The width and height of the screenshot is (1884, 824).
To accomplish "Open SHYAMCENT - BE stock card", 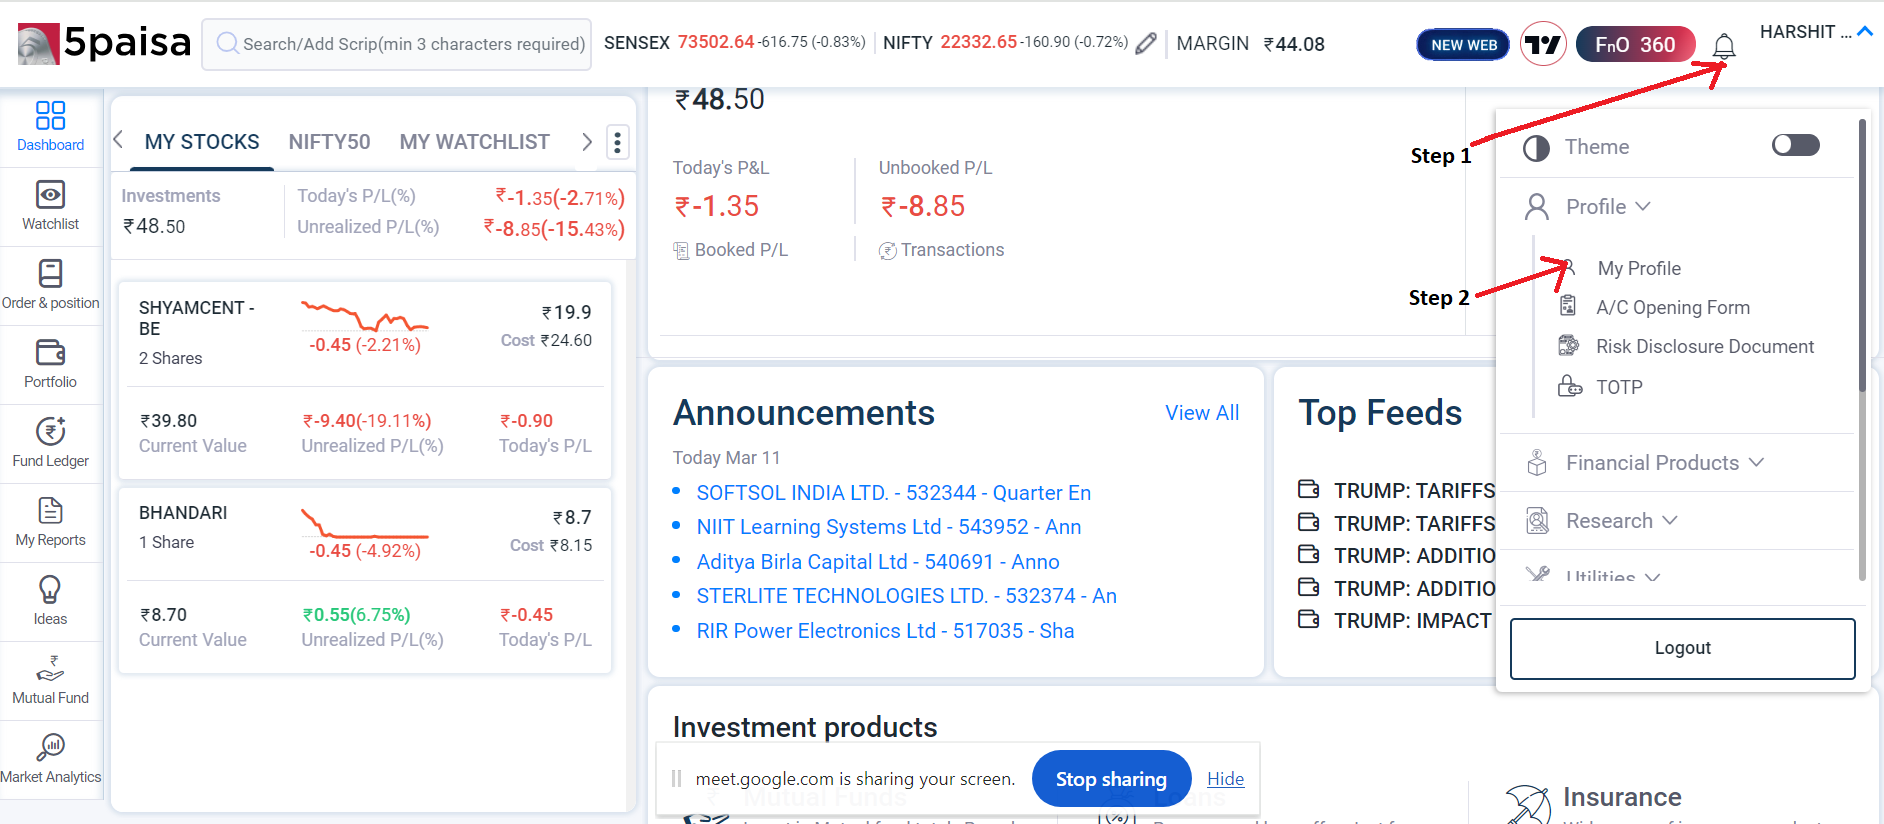I will click(x=365, y=381).
